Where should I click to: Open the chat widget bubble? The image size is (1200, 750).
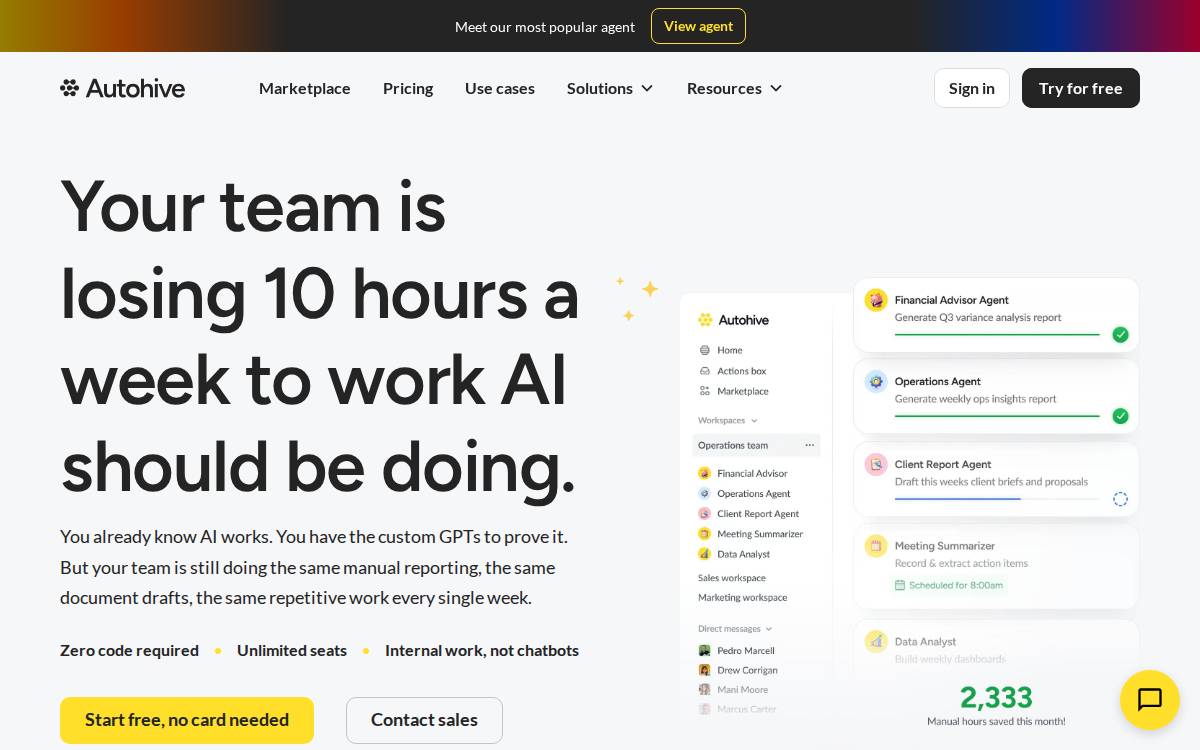(x=1150, y=700)
